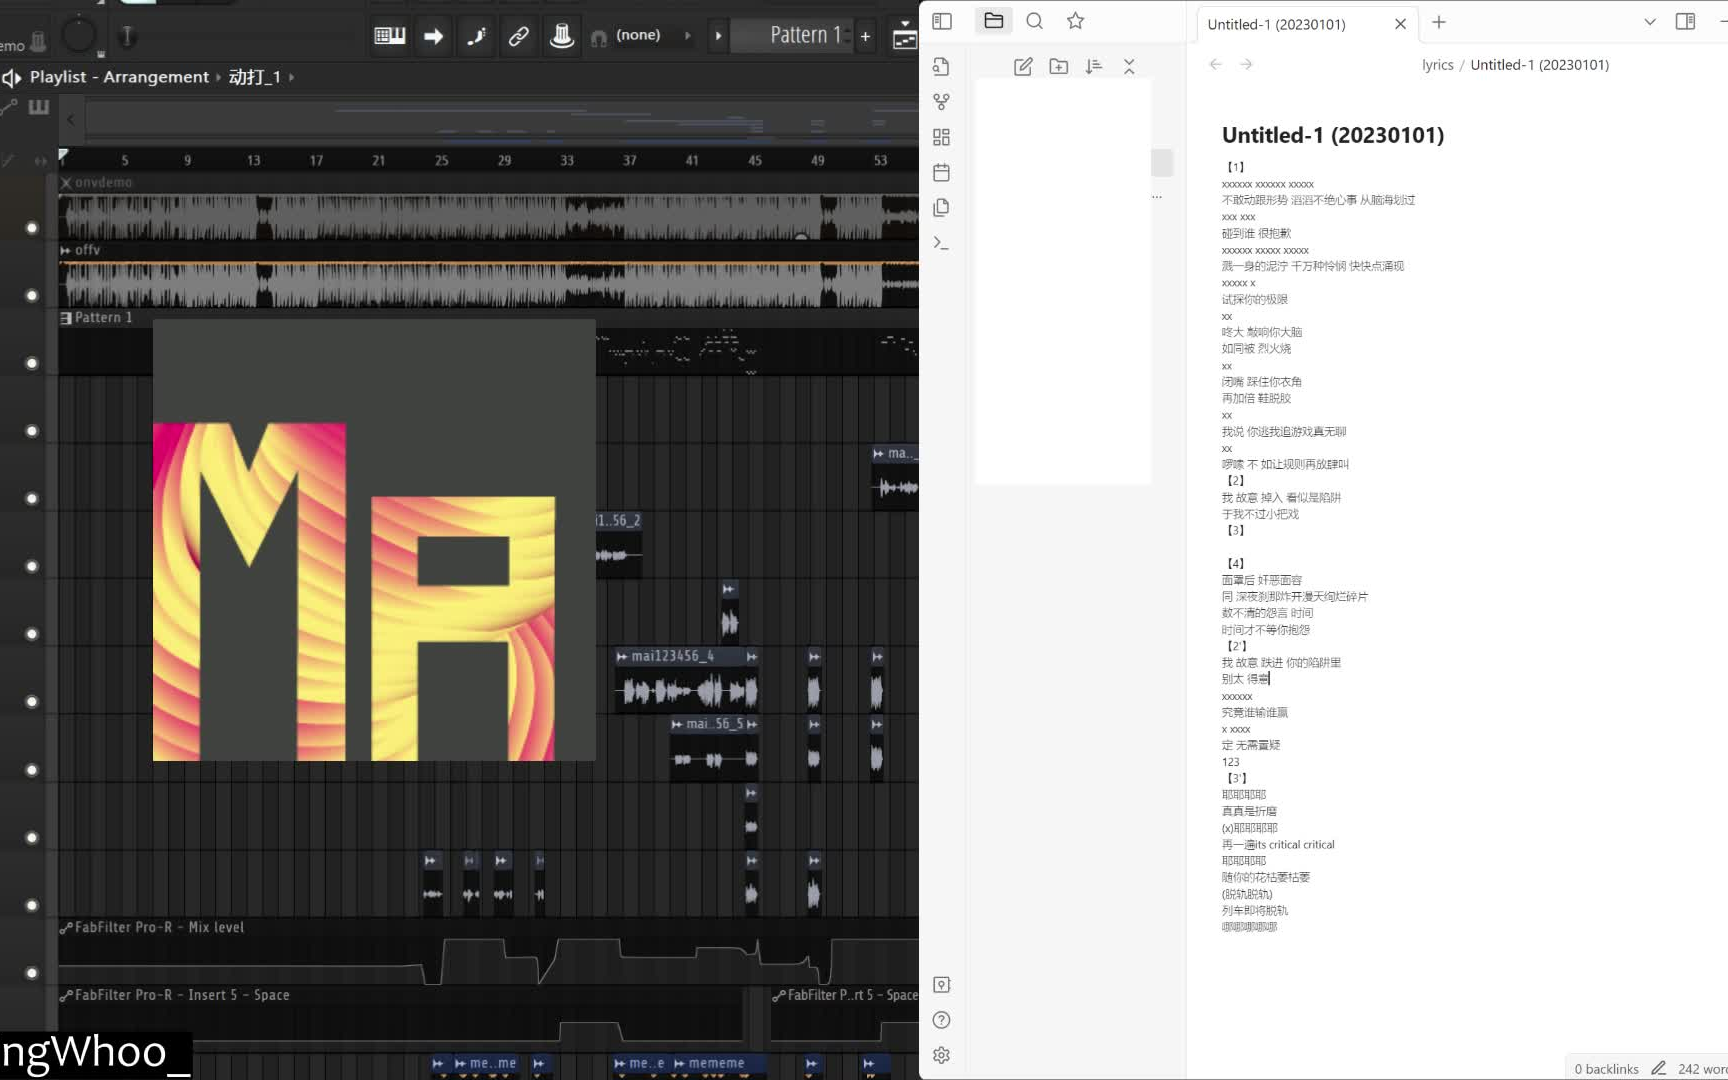The height and width of the screenshot is (1080, 1728).
Task: Toggle typing keyboard to piano in FL Studio
Action: coord(389,36)
